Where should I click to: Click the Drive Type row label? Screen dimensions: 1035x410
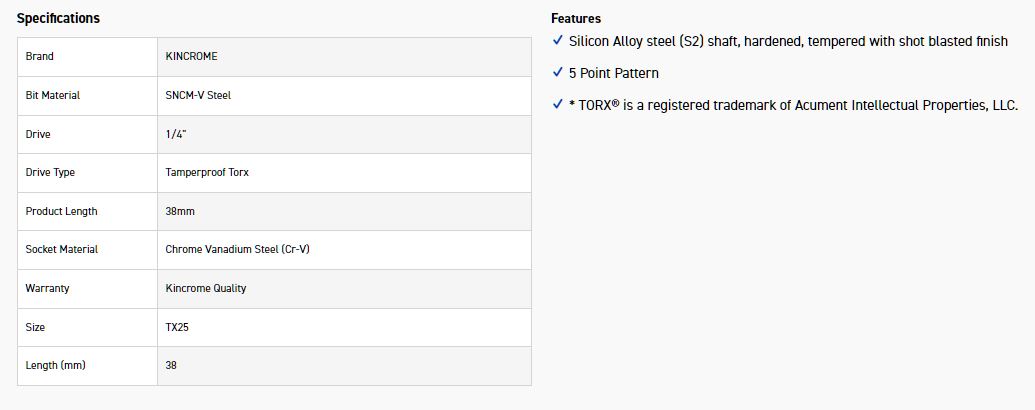(50, 172)
